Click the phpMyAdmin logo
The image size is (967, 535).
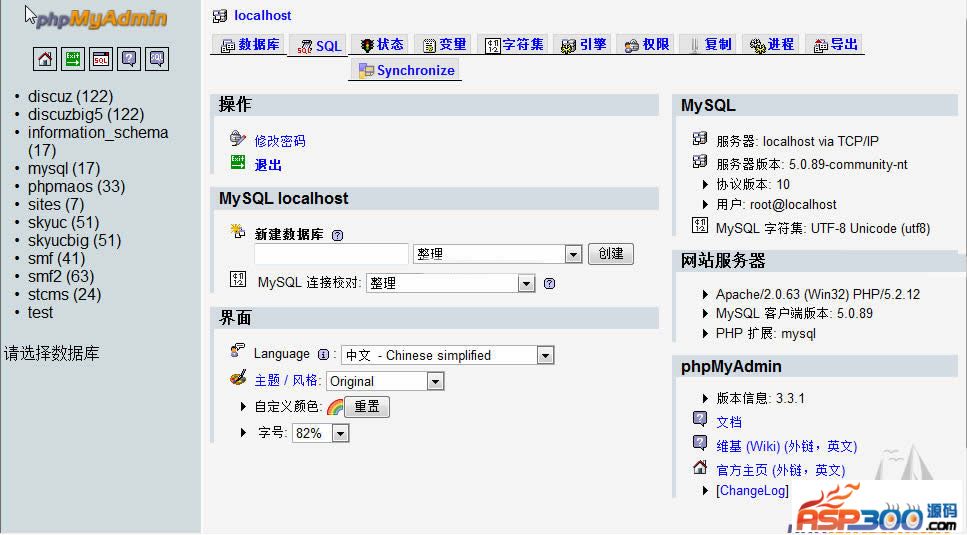(x=101, y=18)
